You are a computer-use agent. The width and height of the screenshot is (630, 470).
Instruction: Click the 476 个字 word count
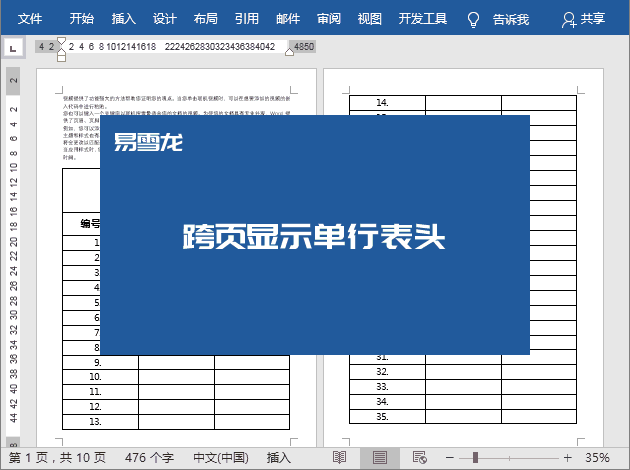(x=151, y=457)
